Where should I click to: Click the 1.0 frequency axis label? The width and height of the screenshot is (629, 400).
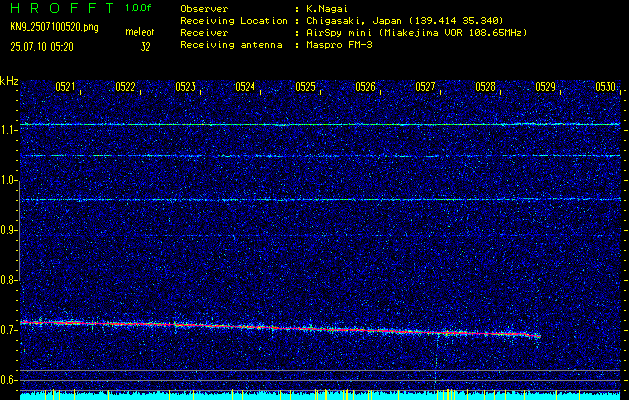click(8, 181)
